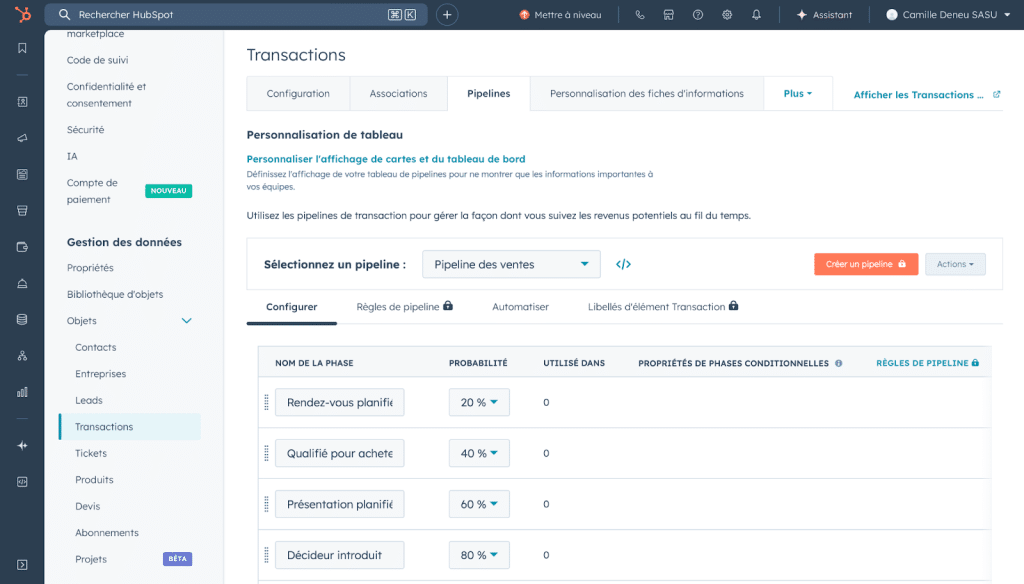The width and height of the screenshot is (1024, 584).
Task: Click the help question mark icon
Action: coord(698,15)
